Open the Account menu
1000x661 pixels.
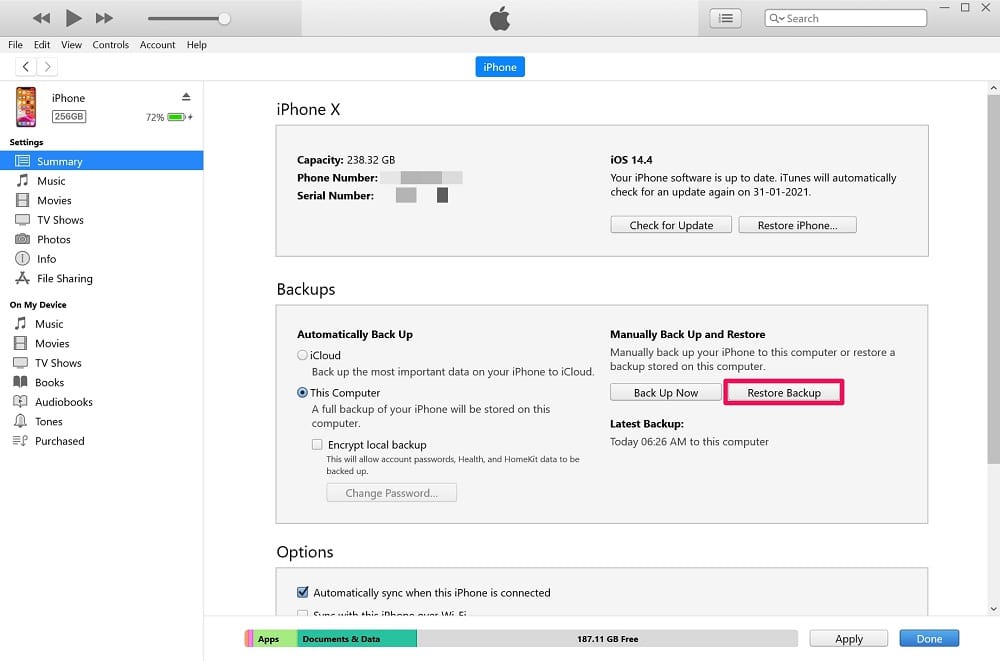click(158, 45)
